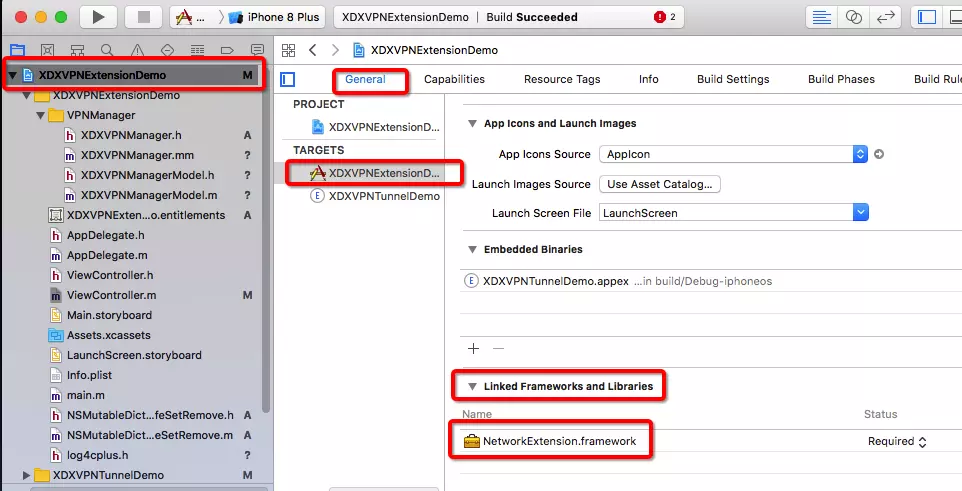Click the Use Asset Catalog button
Image resolution: width=962 pixels, height=491 pixels.
(659, 184)
